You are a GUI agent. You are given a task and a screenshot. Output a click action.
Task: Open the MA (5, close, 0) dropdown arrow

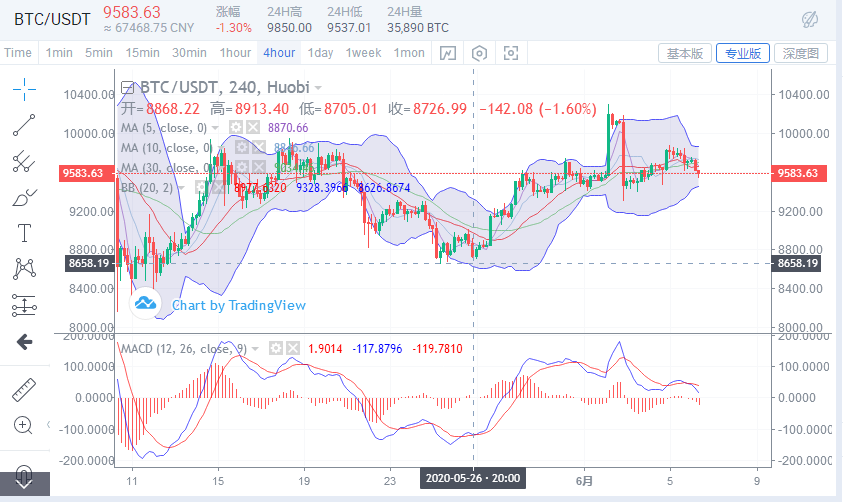(x=217, y=128)
